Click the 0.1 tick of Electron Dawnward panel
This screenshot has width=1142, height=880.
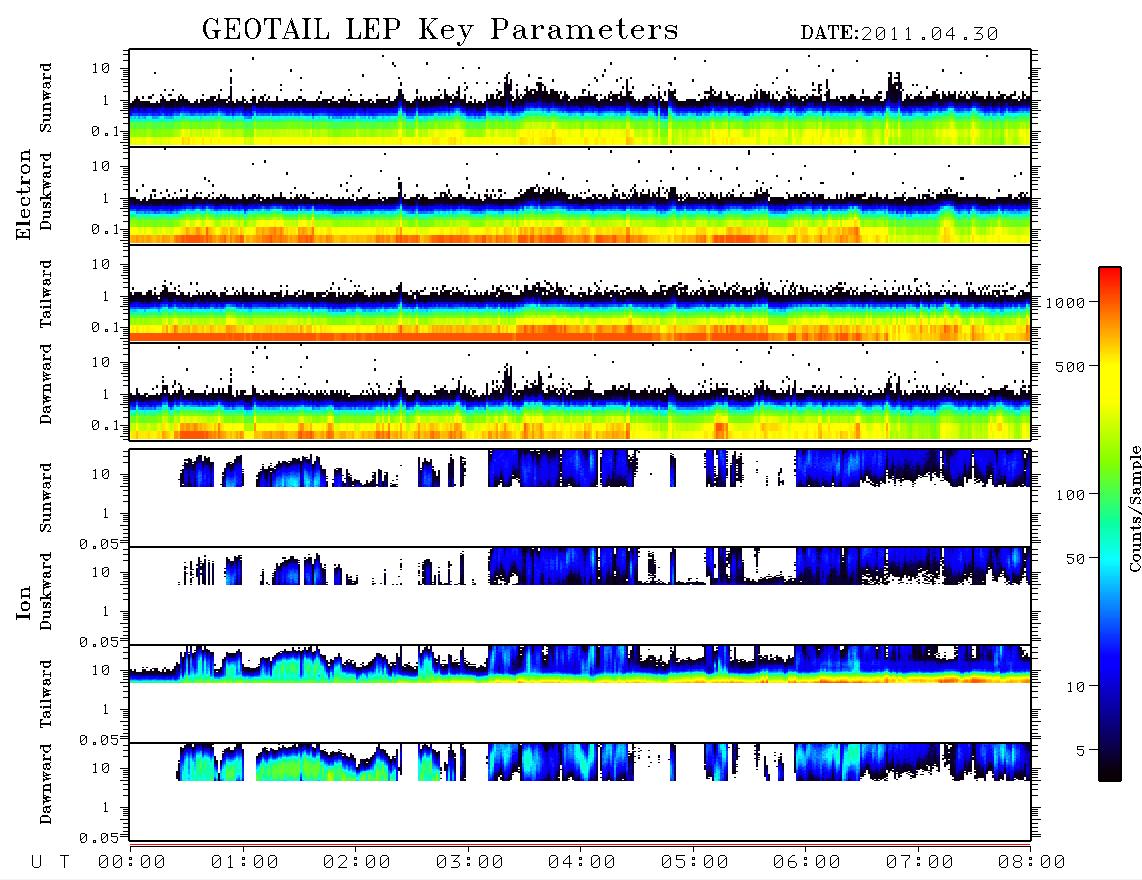point(105,425)
